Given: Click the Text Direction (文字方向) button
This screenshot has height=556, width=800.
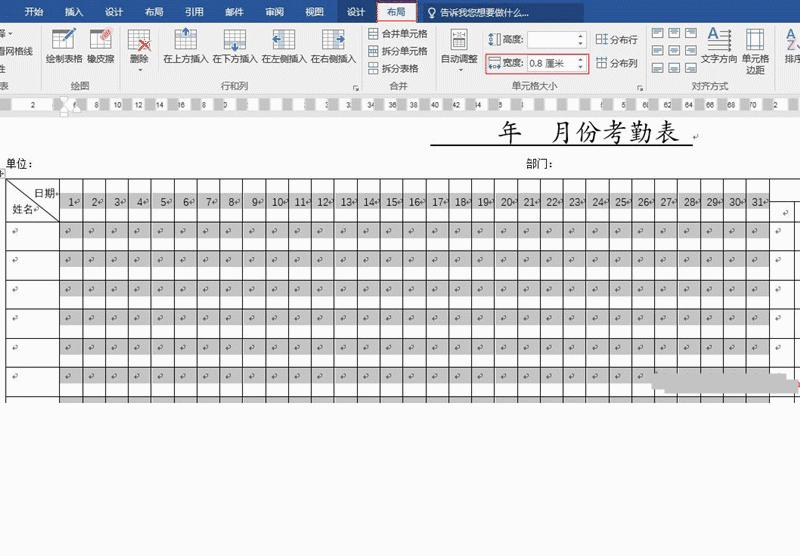Looking at the screenshot, I should tap(719, 46).
